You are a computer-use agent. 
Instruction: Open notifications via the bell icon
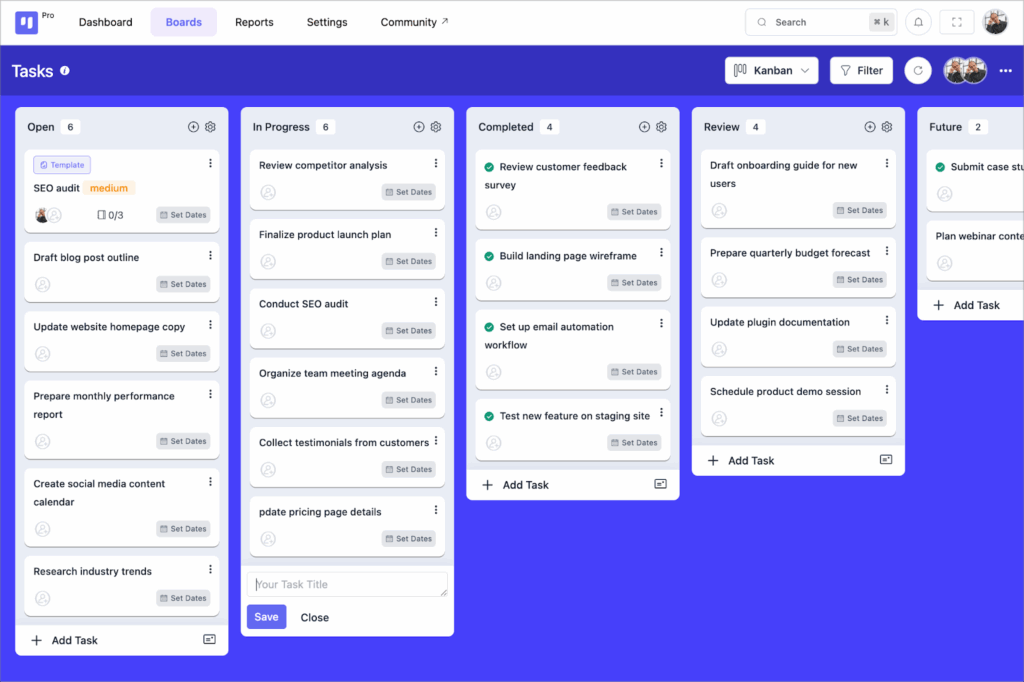point(918,21)
